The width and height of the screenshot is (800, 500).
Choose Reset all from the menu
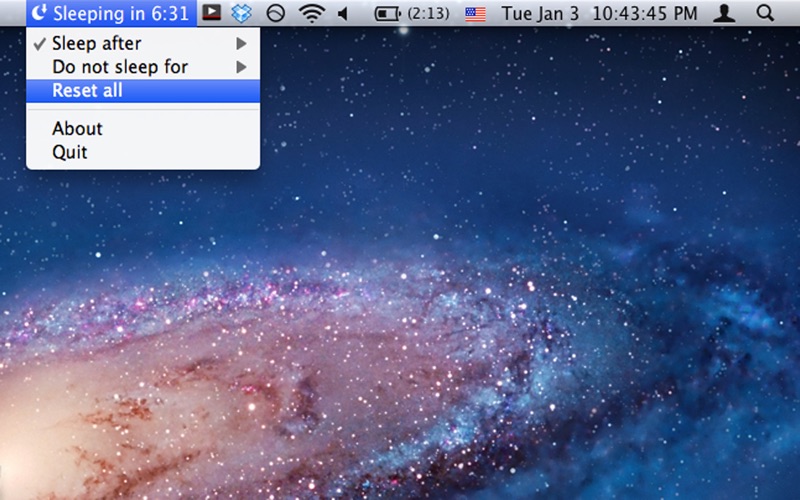pos(88,91)
